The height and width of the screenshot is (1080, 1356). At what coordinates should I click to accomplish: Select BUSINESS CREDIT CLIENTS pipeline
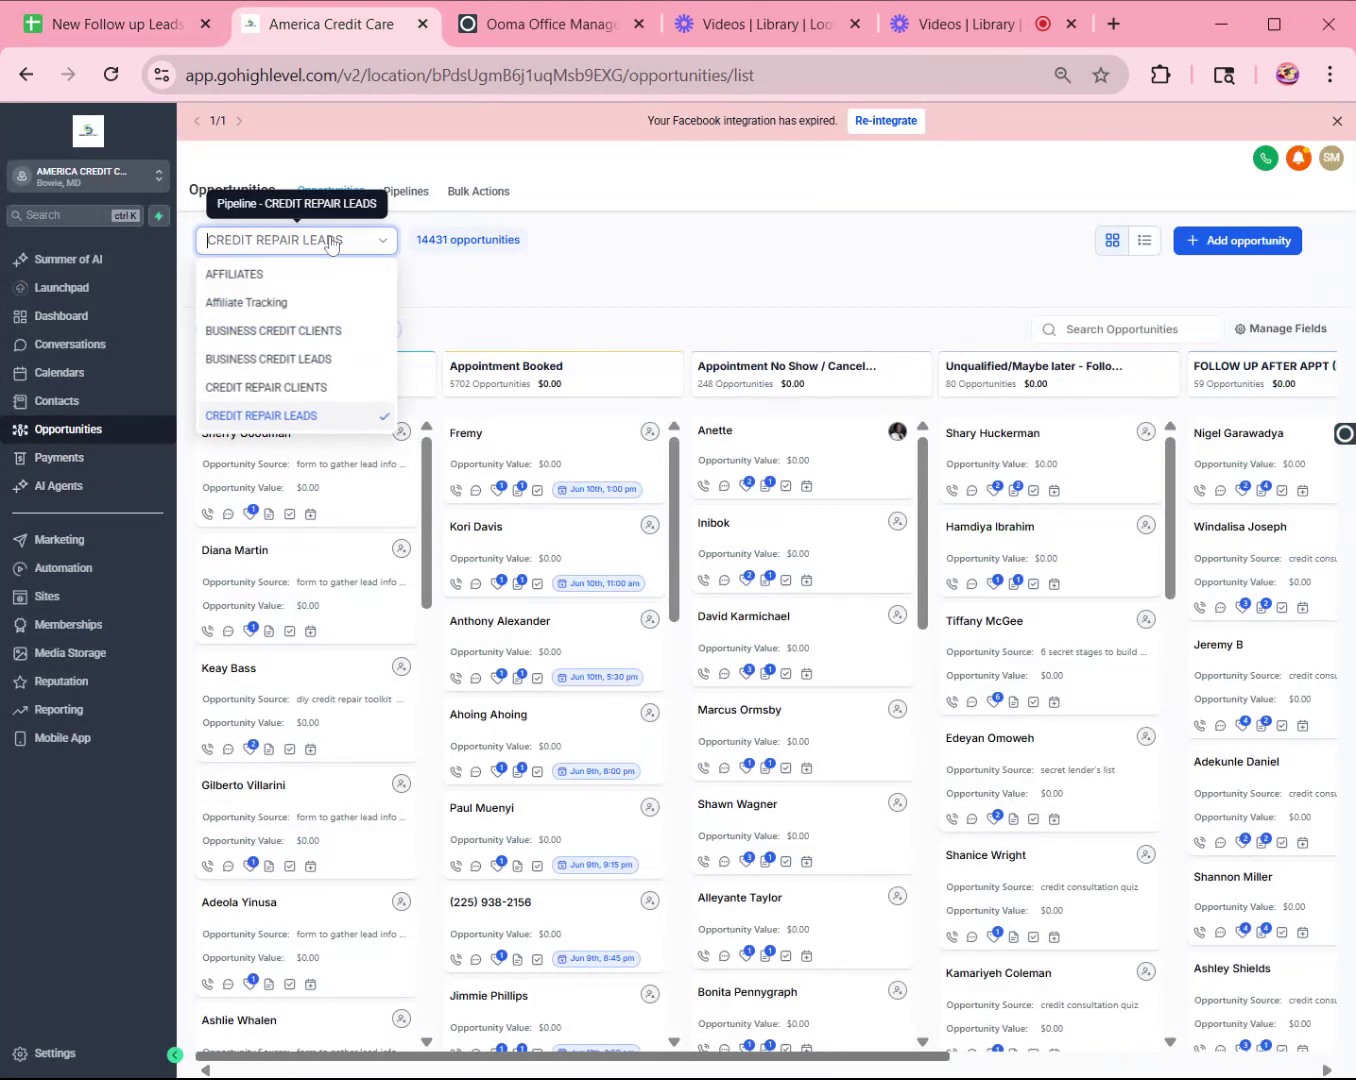[296, 331]
